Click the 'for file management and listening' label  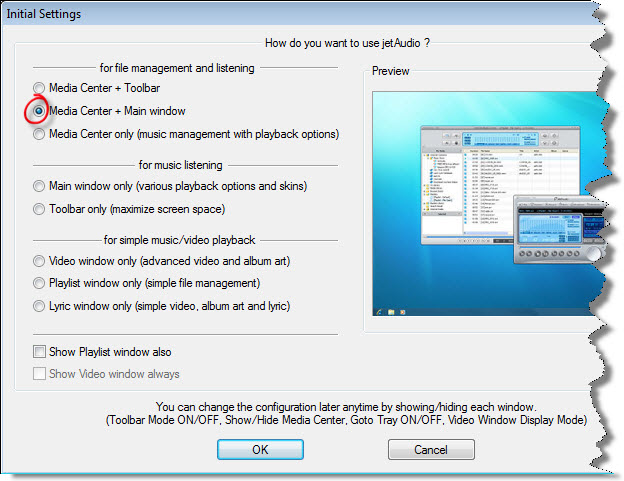pos(177,68)
